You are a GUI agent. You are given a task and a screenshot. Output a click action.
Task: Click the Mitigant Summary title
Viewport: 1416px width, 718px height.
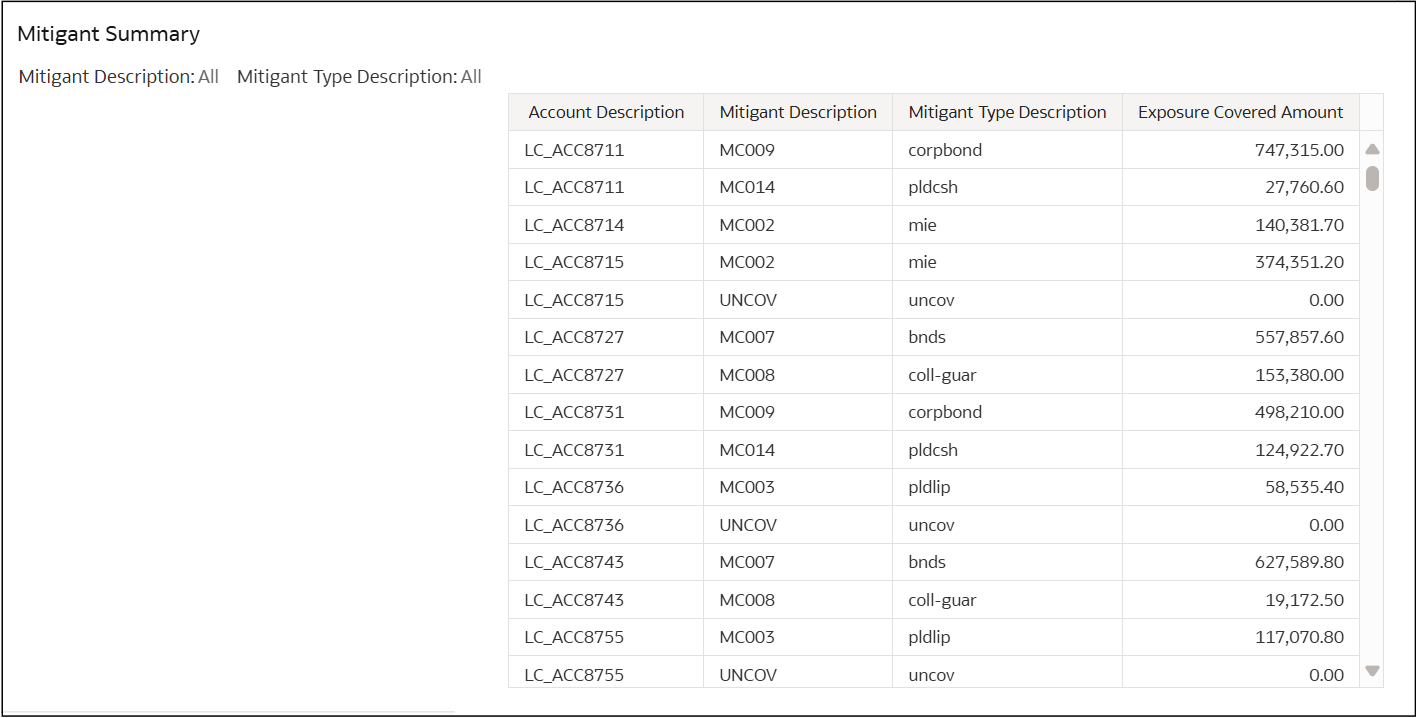point(108,33)
